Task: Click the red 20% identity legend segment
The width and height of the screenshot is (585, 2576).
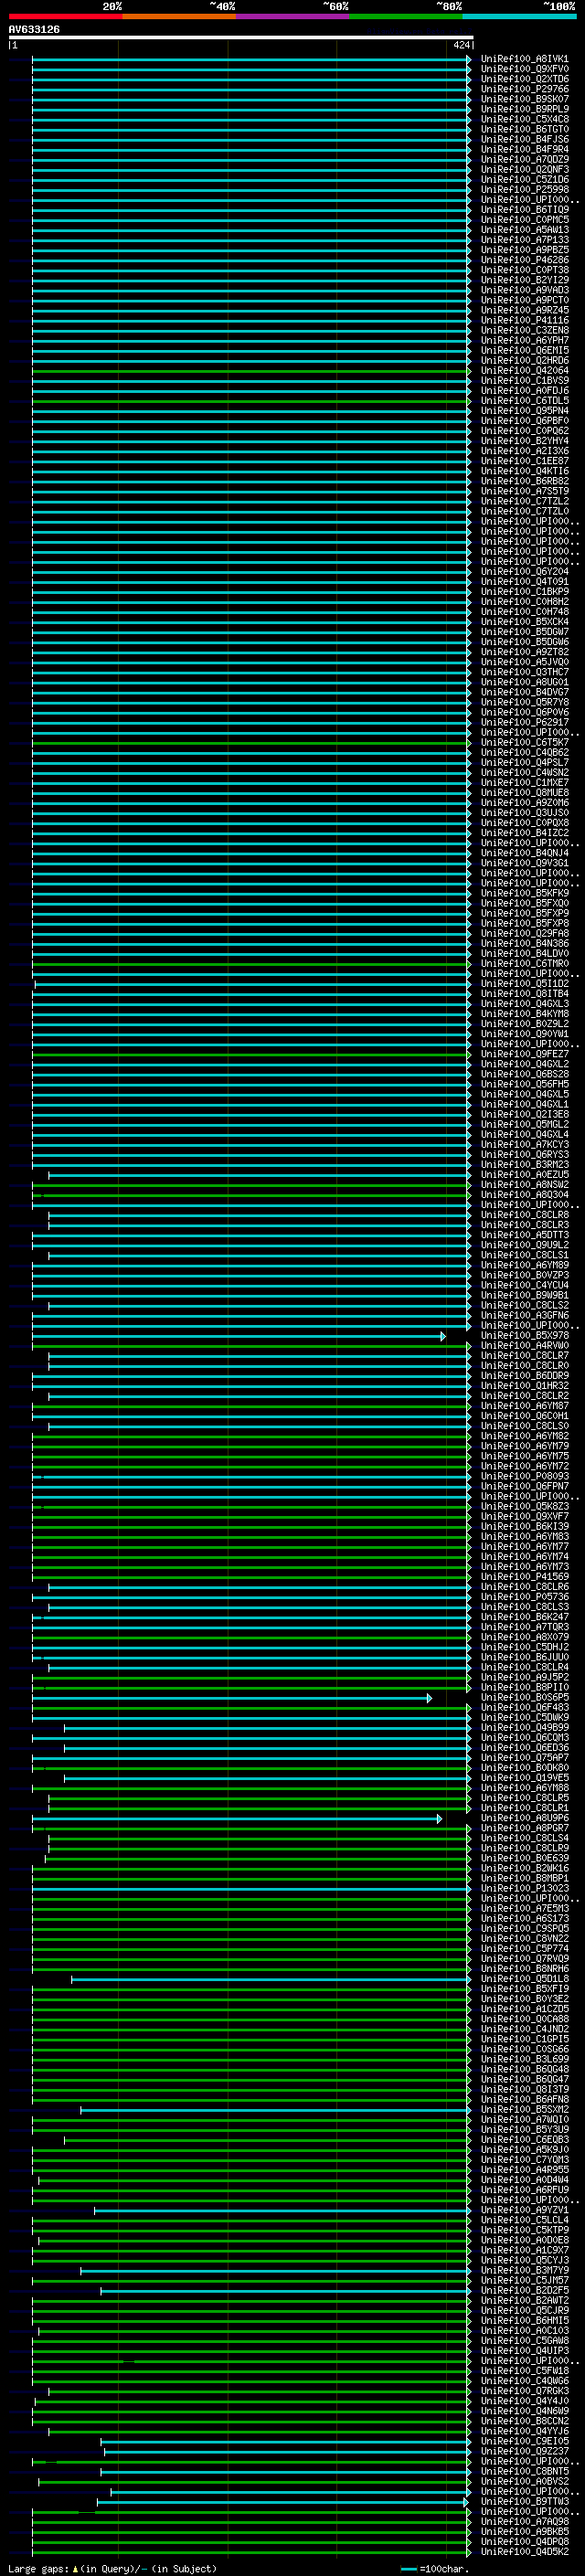Action: [65, 16]
